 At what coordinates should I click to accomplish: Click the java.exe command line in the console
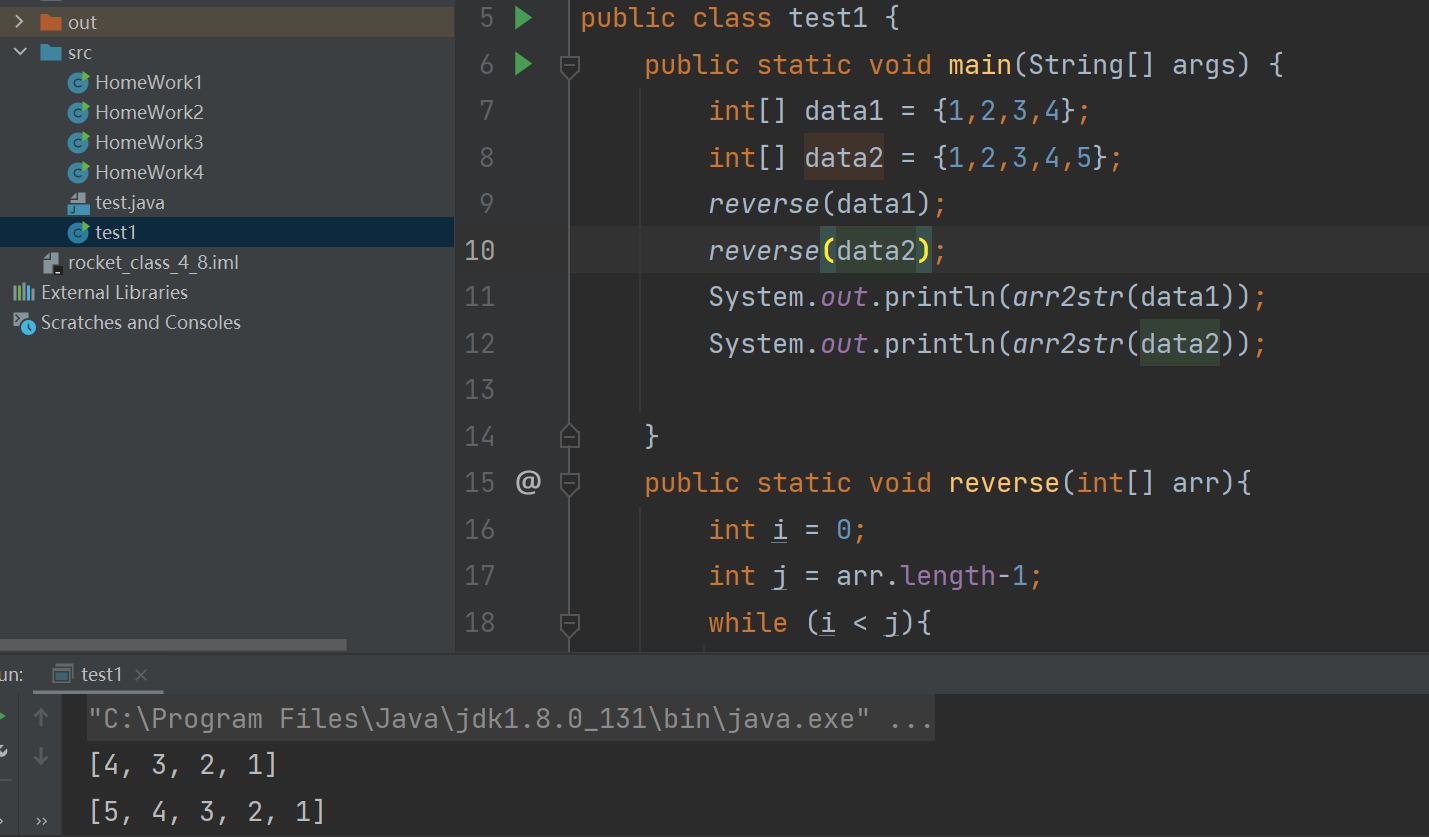(511, 719)
